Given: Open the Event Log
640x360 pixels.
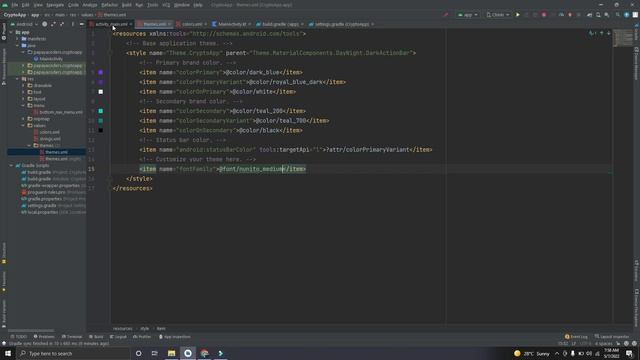Looking at the screenshot, I should (x=576, y=337).
